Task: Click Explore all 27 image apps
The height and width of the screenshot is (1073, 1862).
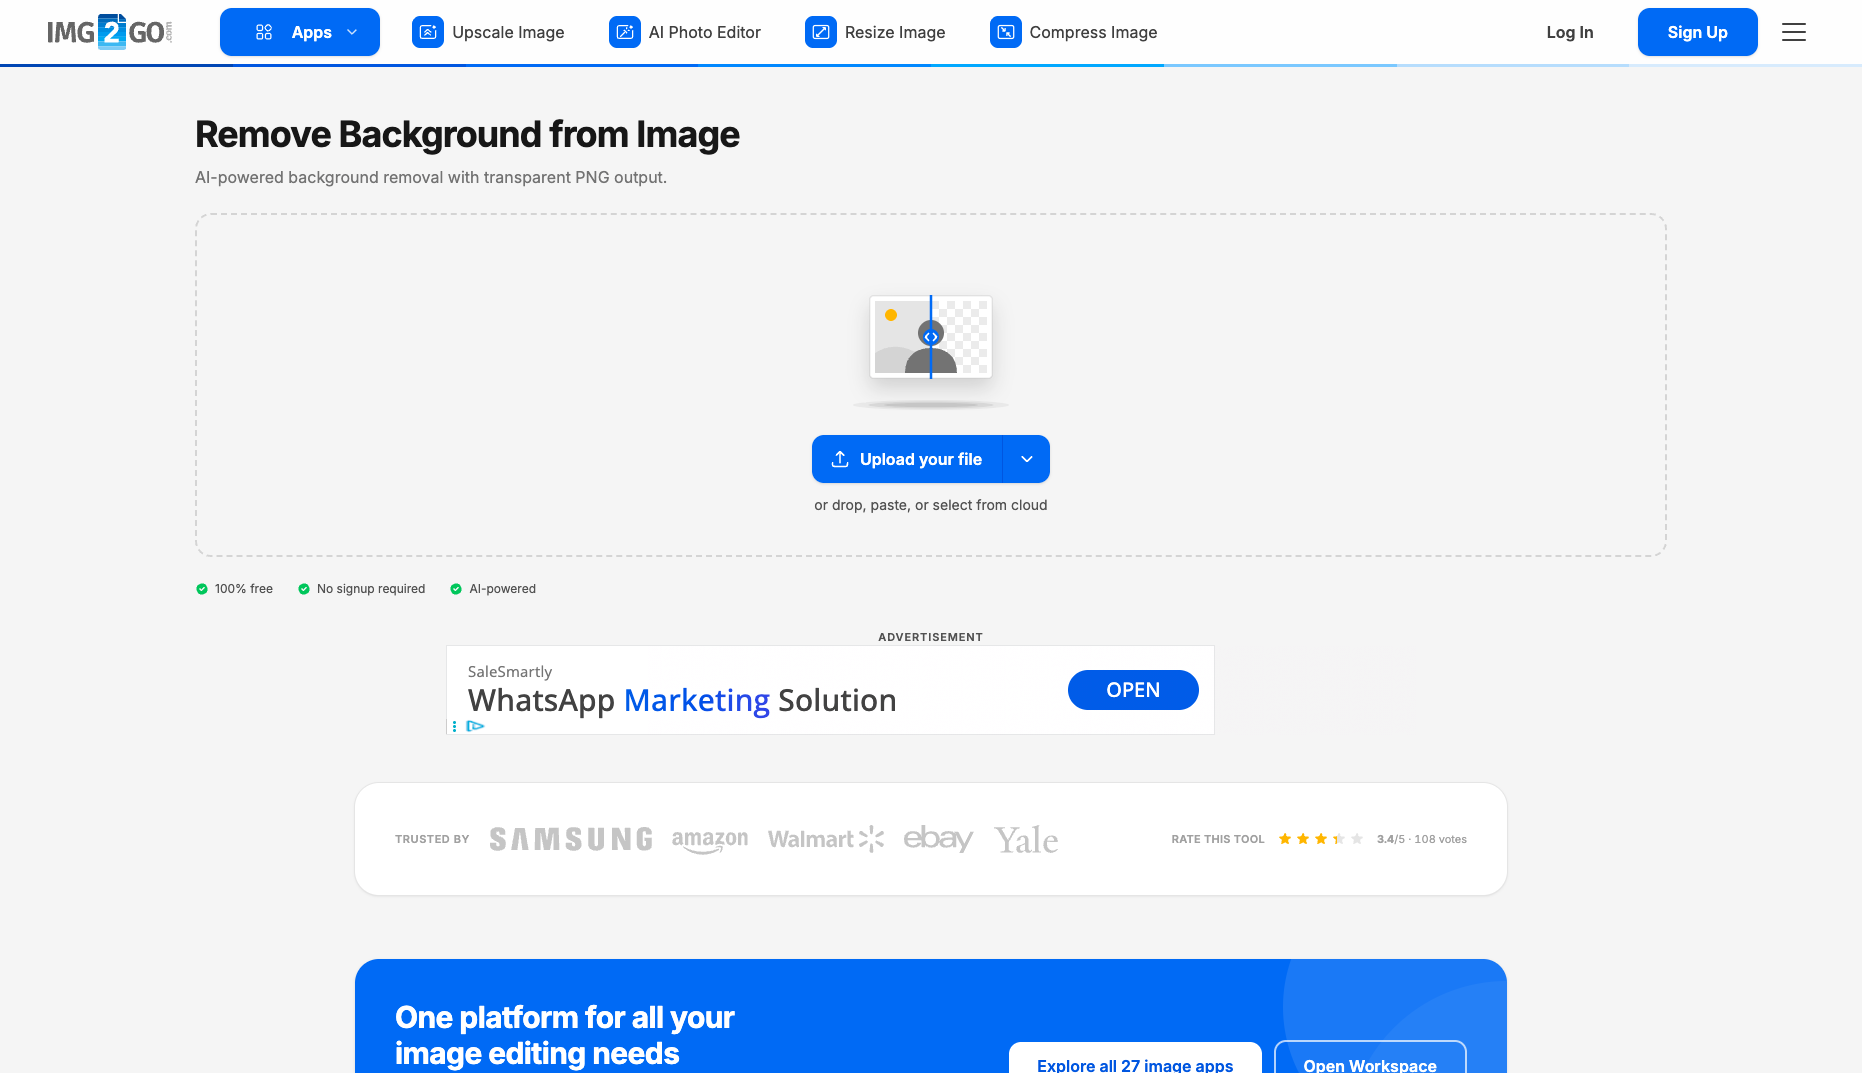Action: (x=1135, y=1058)
